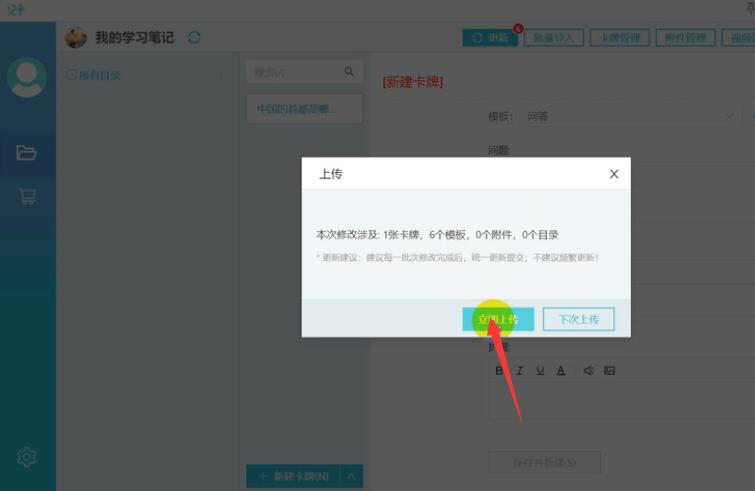Click the text editor area below formatting toolbar
The height and width of the screenshot is (491, 755).
coord(622,401)
